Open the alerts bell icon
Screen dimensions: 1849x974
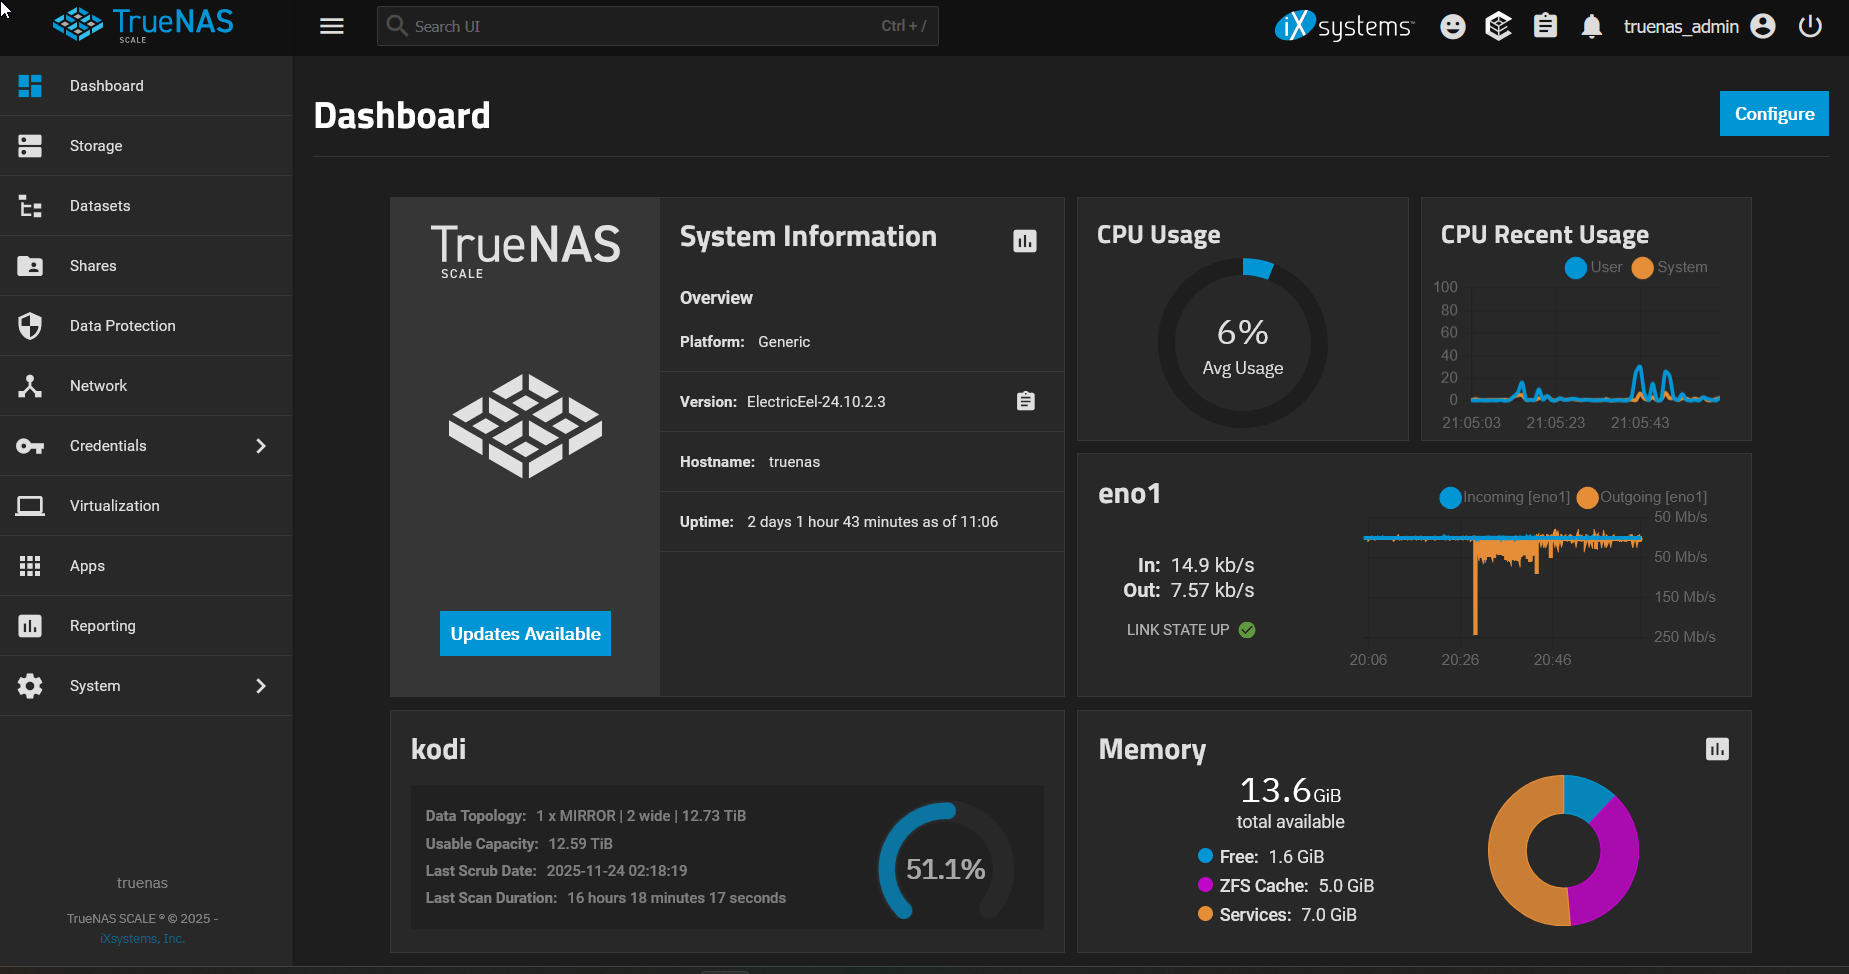coord(1591,27)
